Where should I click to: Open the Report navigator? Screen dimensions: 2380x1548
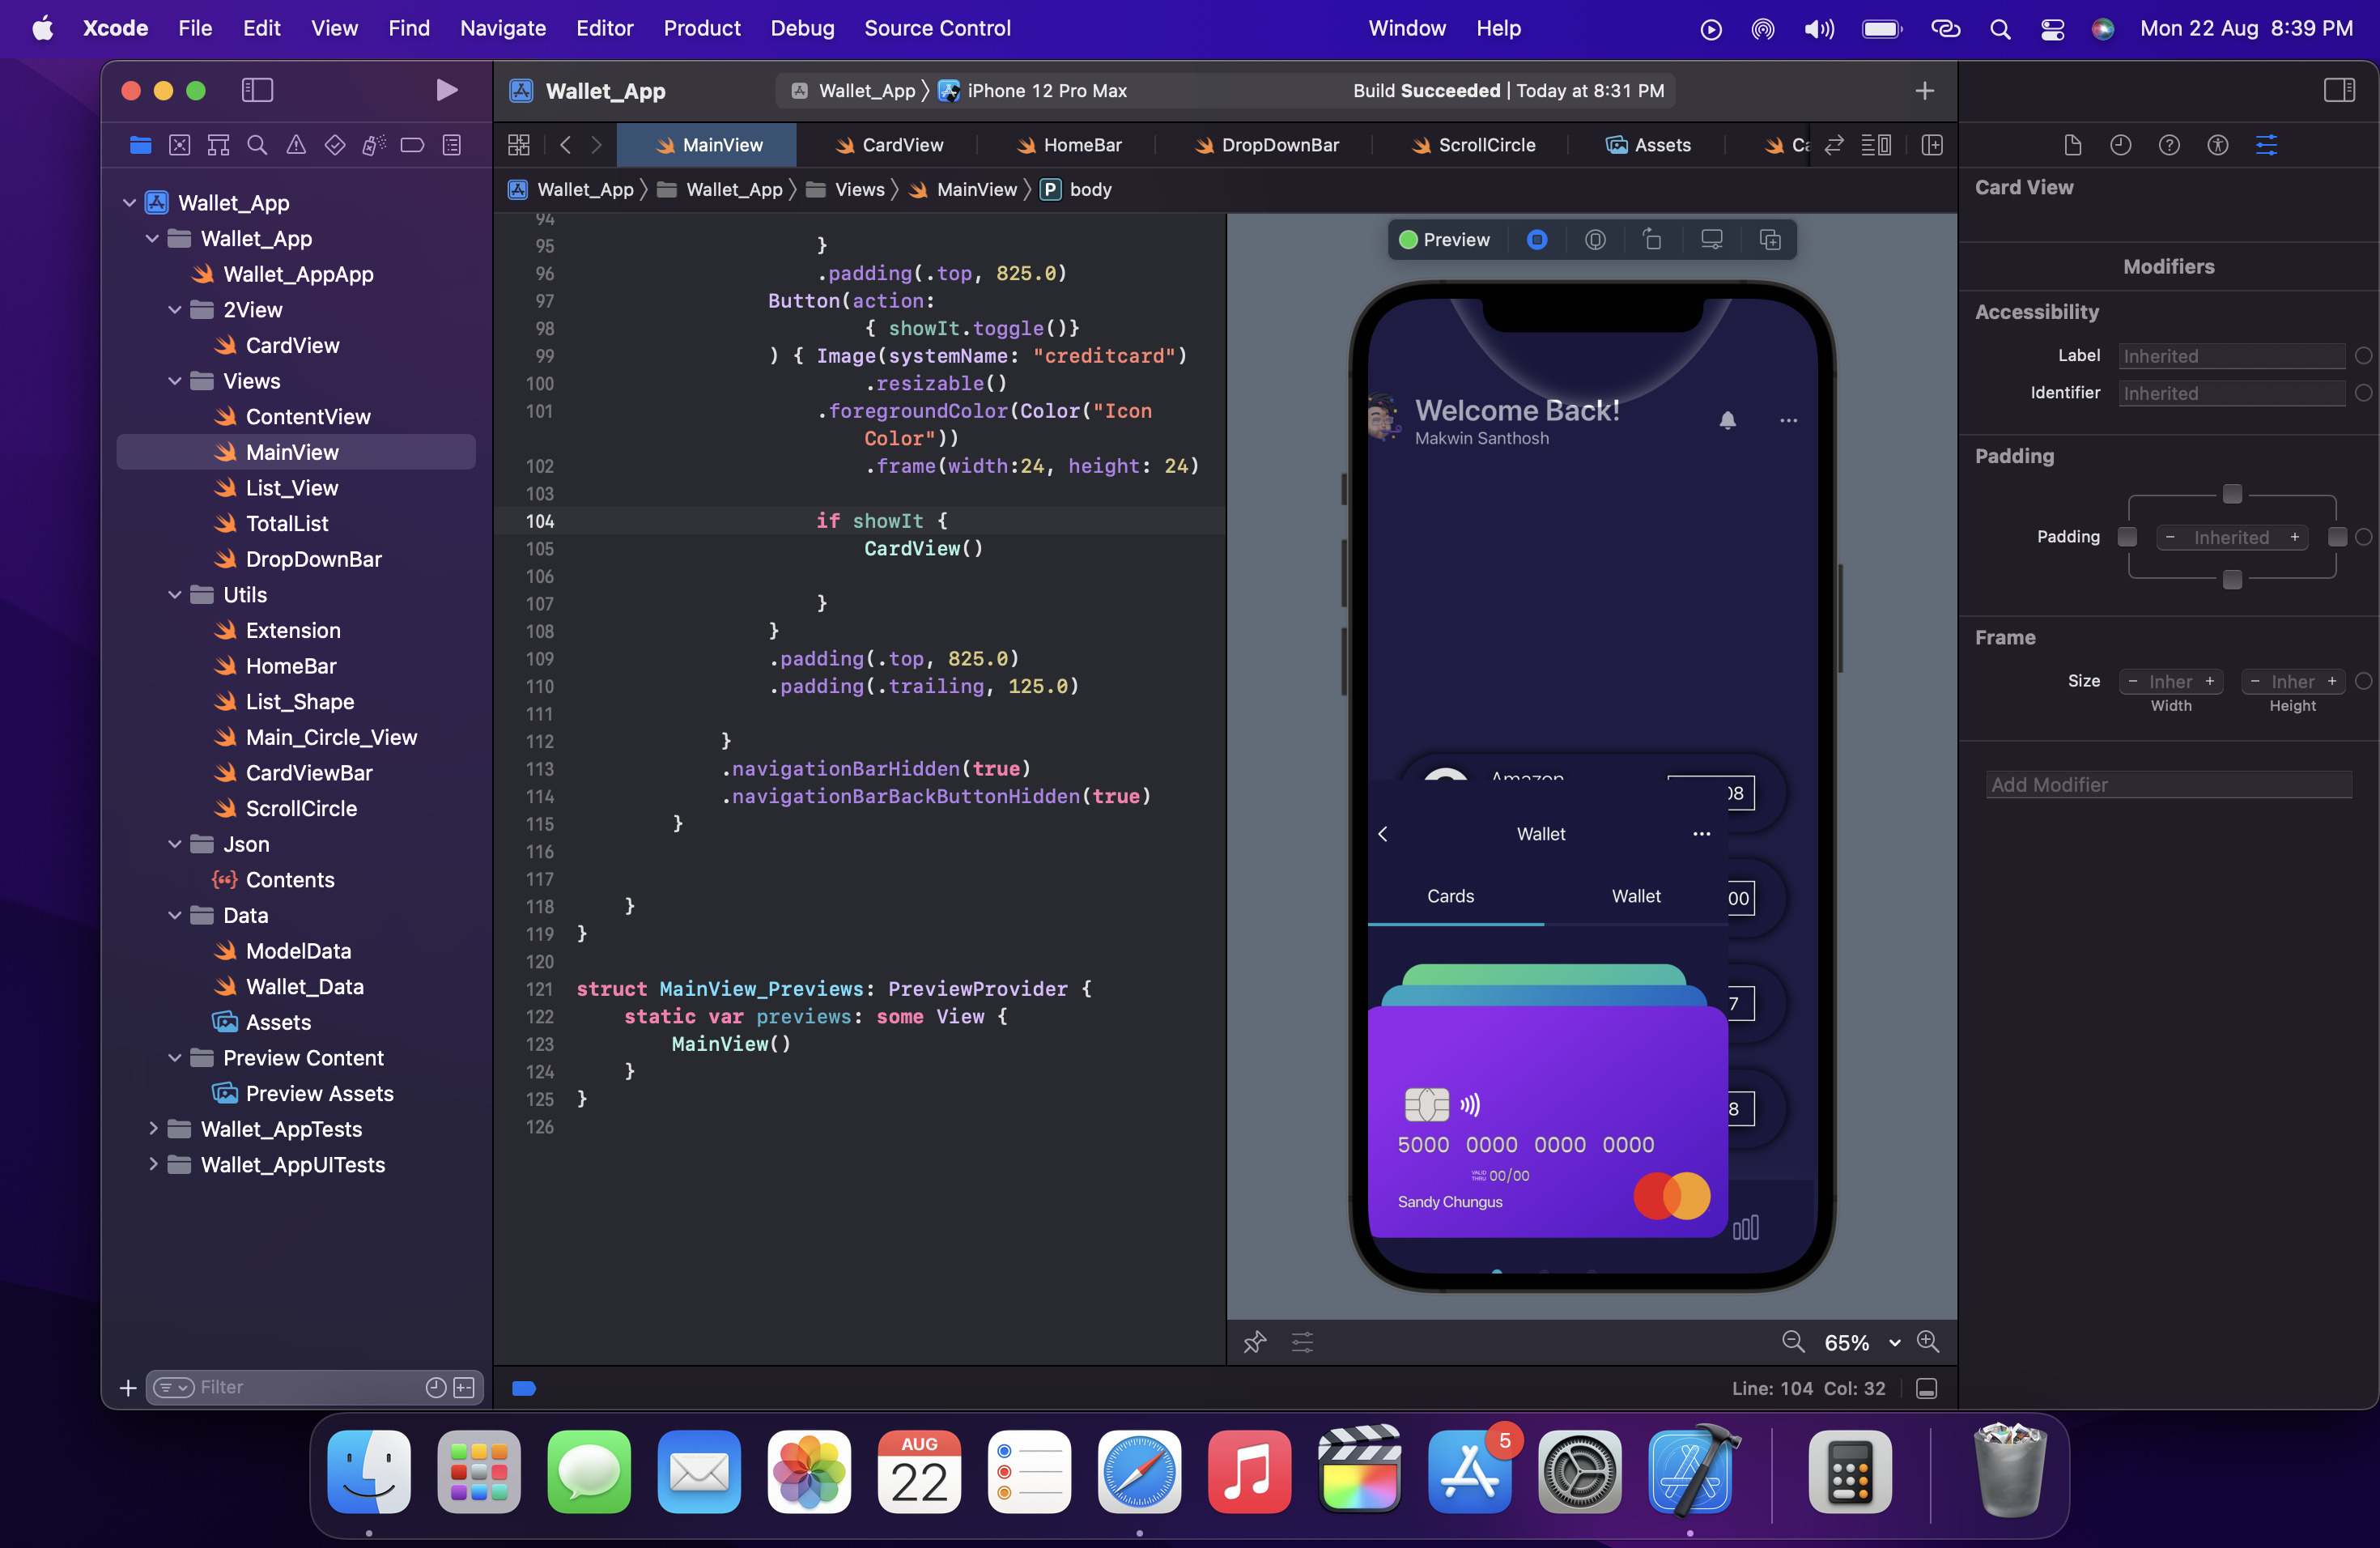pyautogui.click(x=452, y=145)
